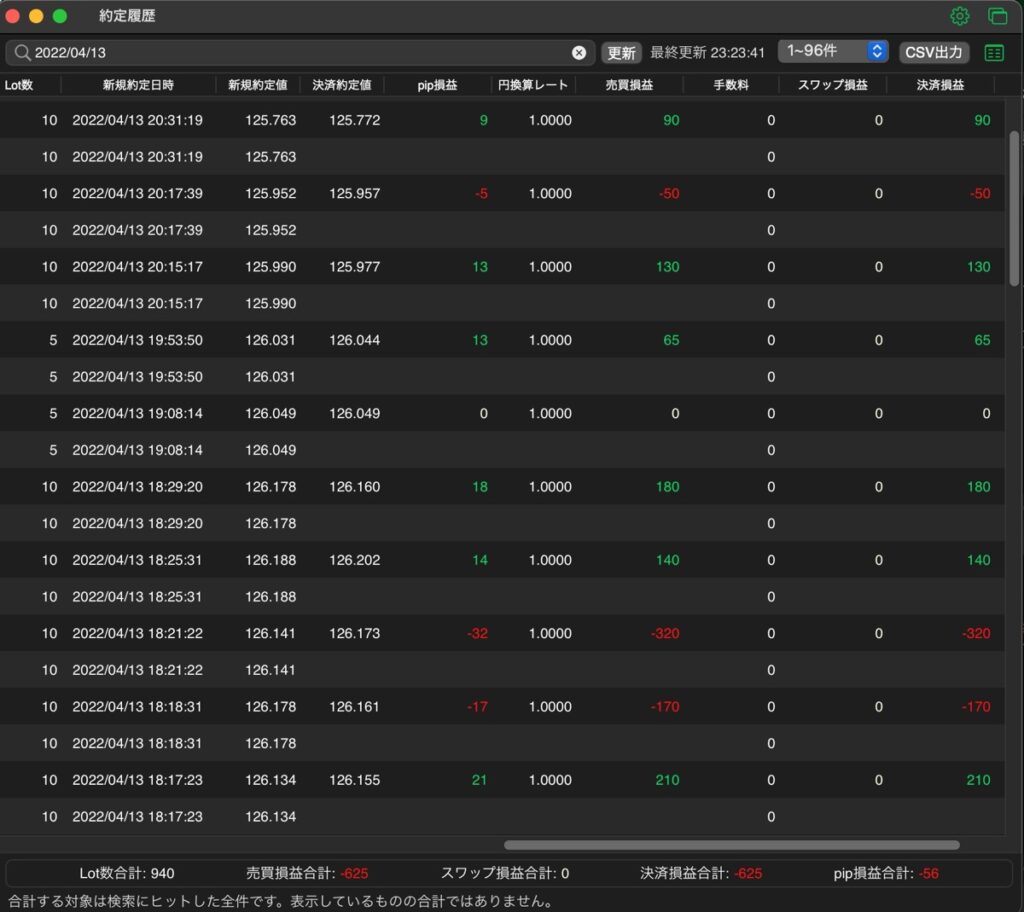Click the 売買損益 column header
Screen dimensions: 1024x912
(x=629, y=85)
